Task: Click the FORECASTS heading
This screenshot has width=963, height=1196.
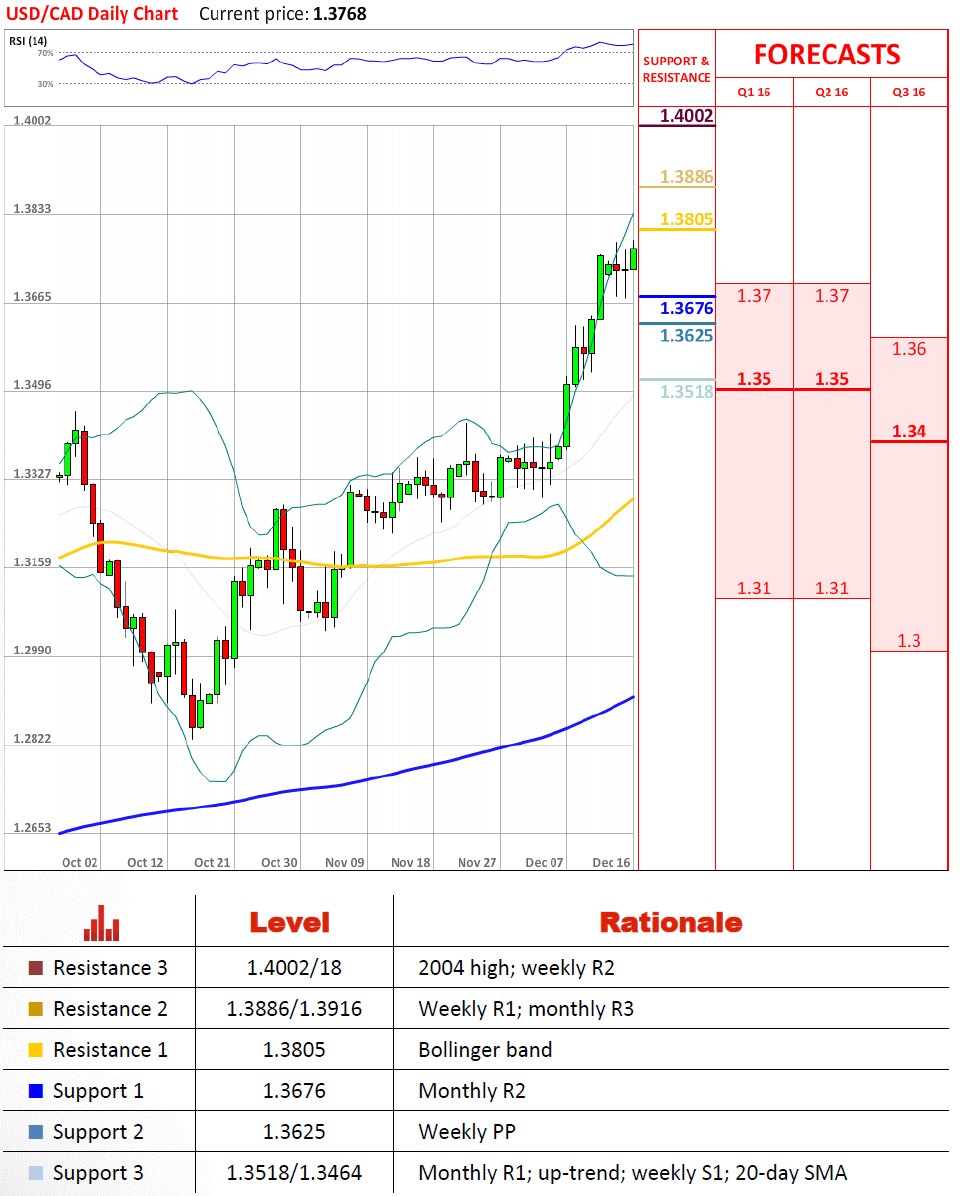Action: [x=827, y=55]
